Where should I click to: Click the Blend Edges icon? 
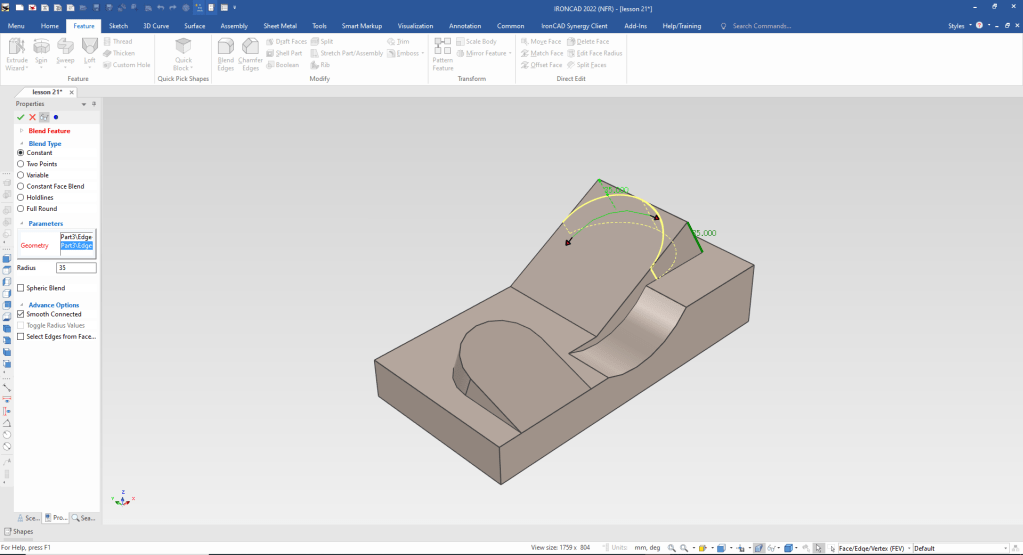(226, 46)
